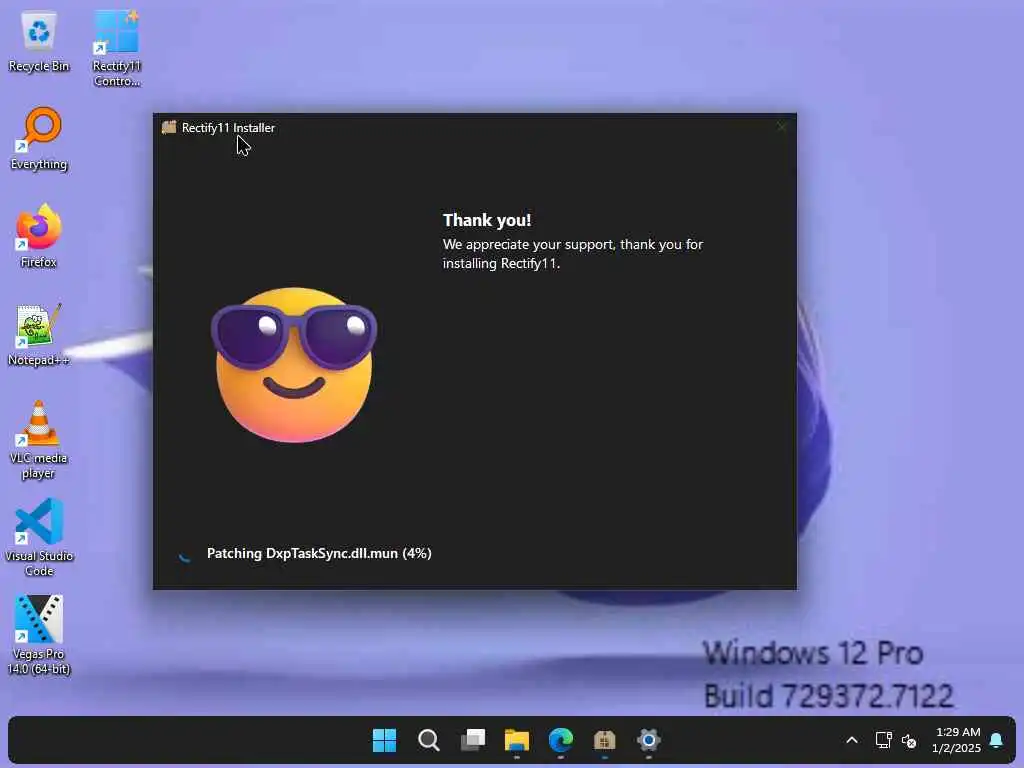Screen dimensions: 1024x768
Task: Click the sunglasses emoji image
Action: coord(294,364)
